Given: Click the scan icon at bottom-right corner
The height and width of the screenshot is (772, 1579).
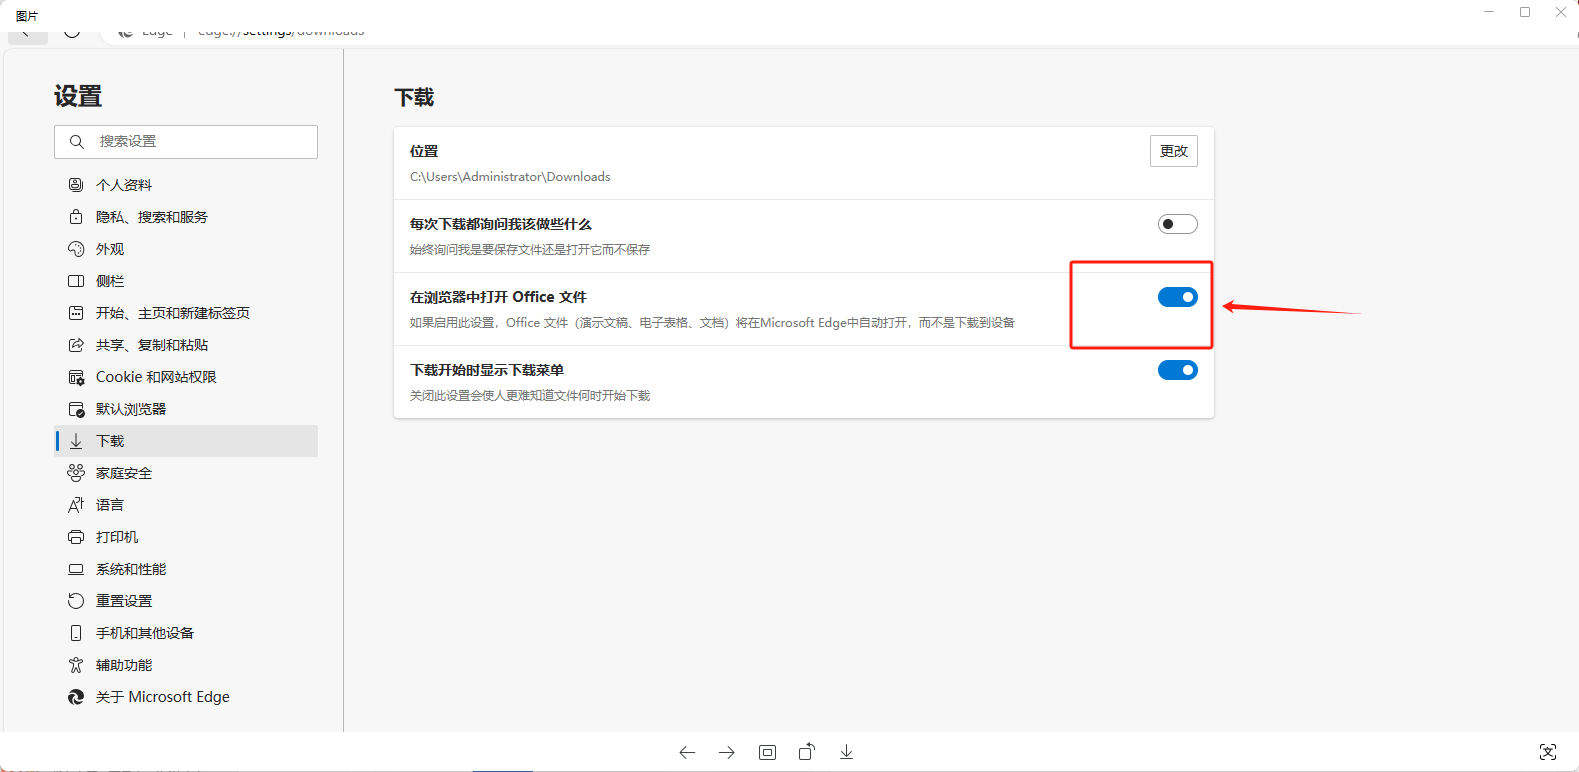Looking at the screenshot, I should pyautogui.click(x=1548, y=752).
